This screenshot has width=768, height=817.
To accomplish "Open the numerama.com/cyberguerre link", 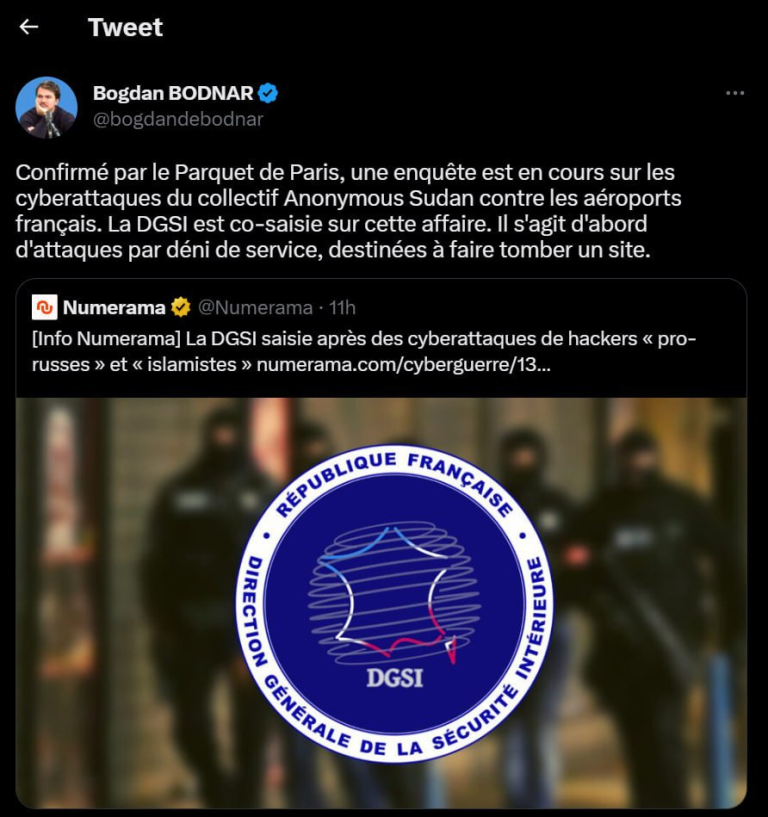I will pyautogui.click(x=403, y=364).
